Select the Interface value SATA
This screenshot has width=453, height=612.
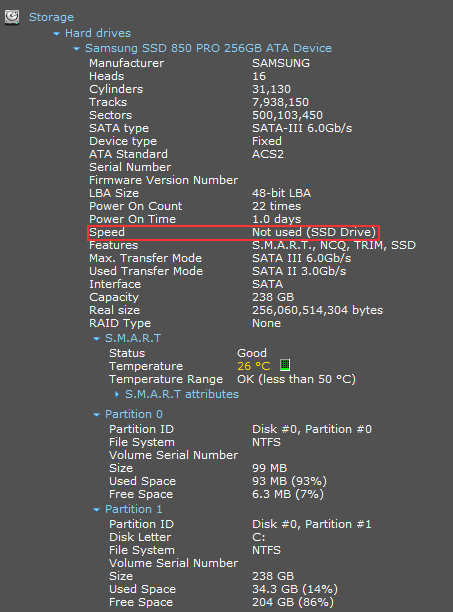click(267, 284)
